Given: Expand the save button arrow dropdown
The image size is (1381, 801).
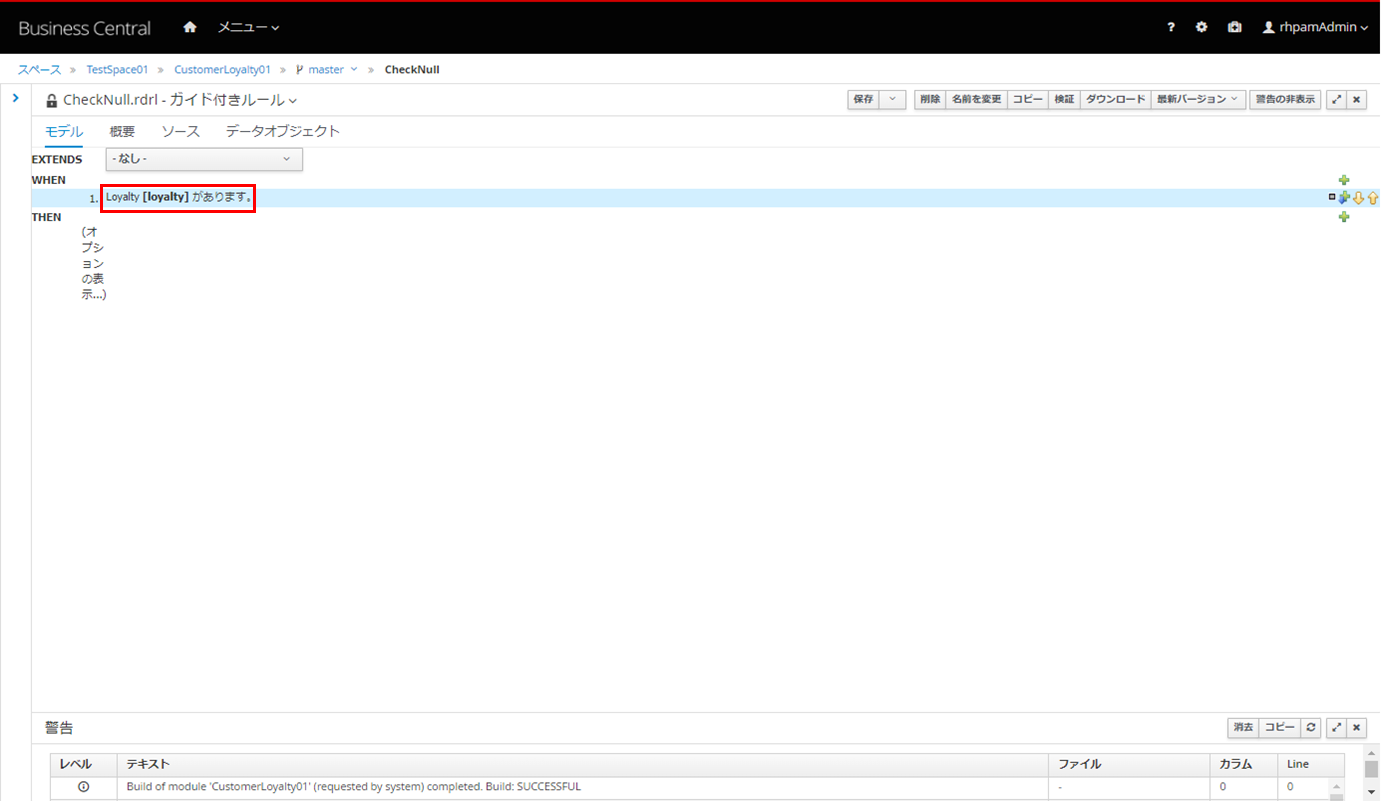Looking at the screenshot, I should (893, 99).
